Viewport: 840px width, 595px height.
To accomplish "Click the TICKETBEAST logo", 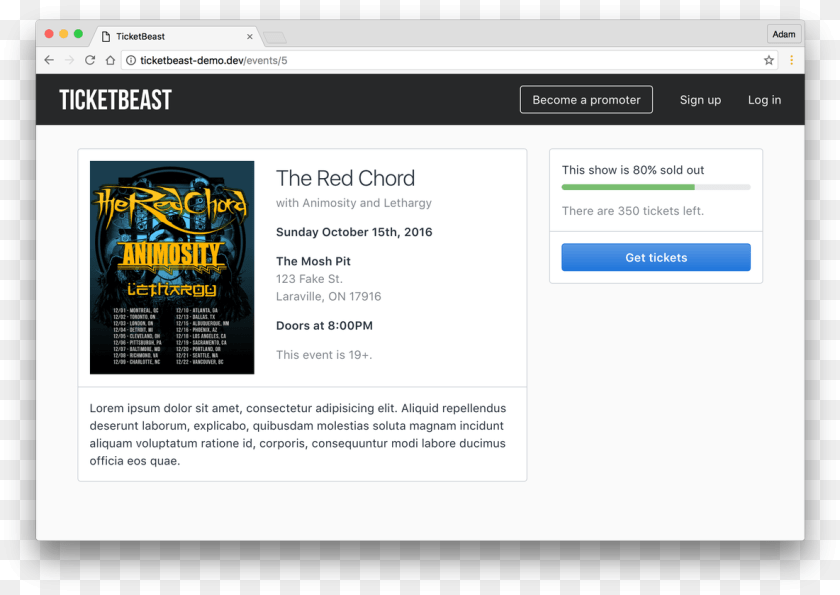I will [x=115, y=100].
